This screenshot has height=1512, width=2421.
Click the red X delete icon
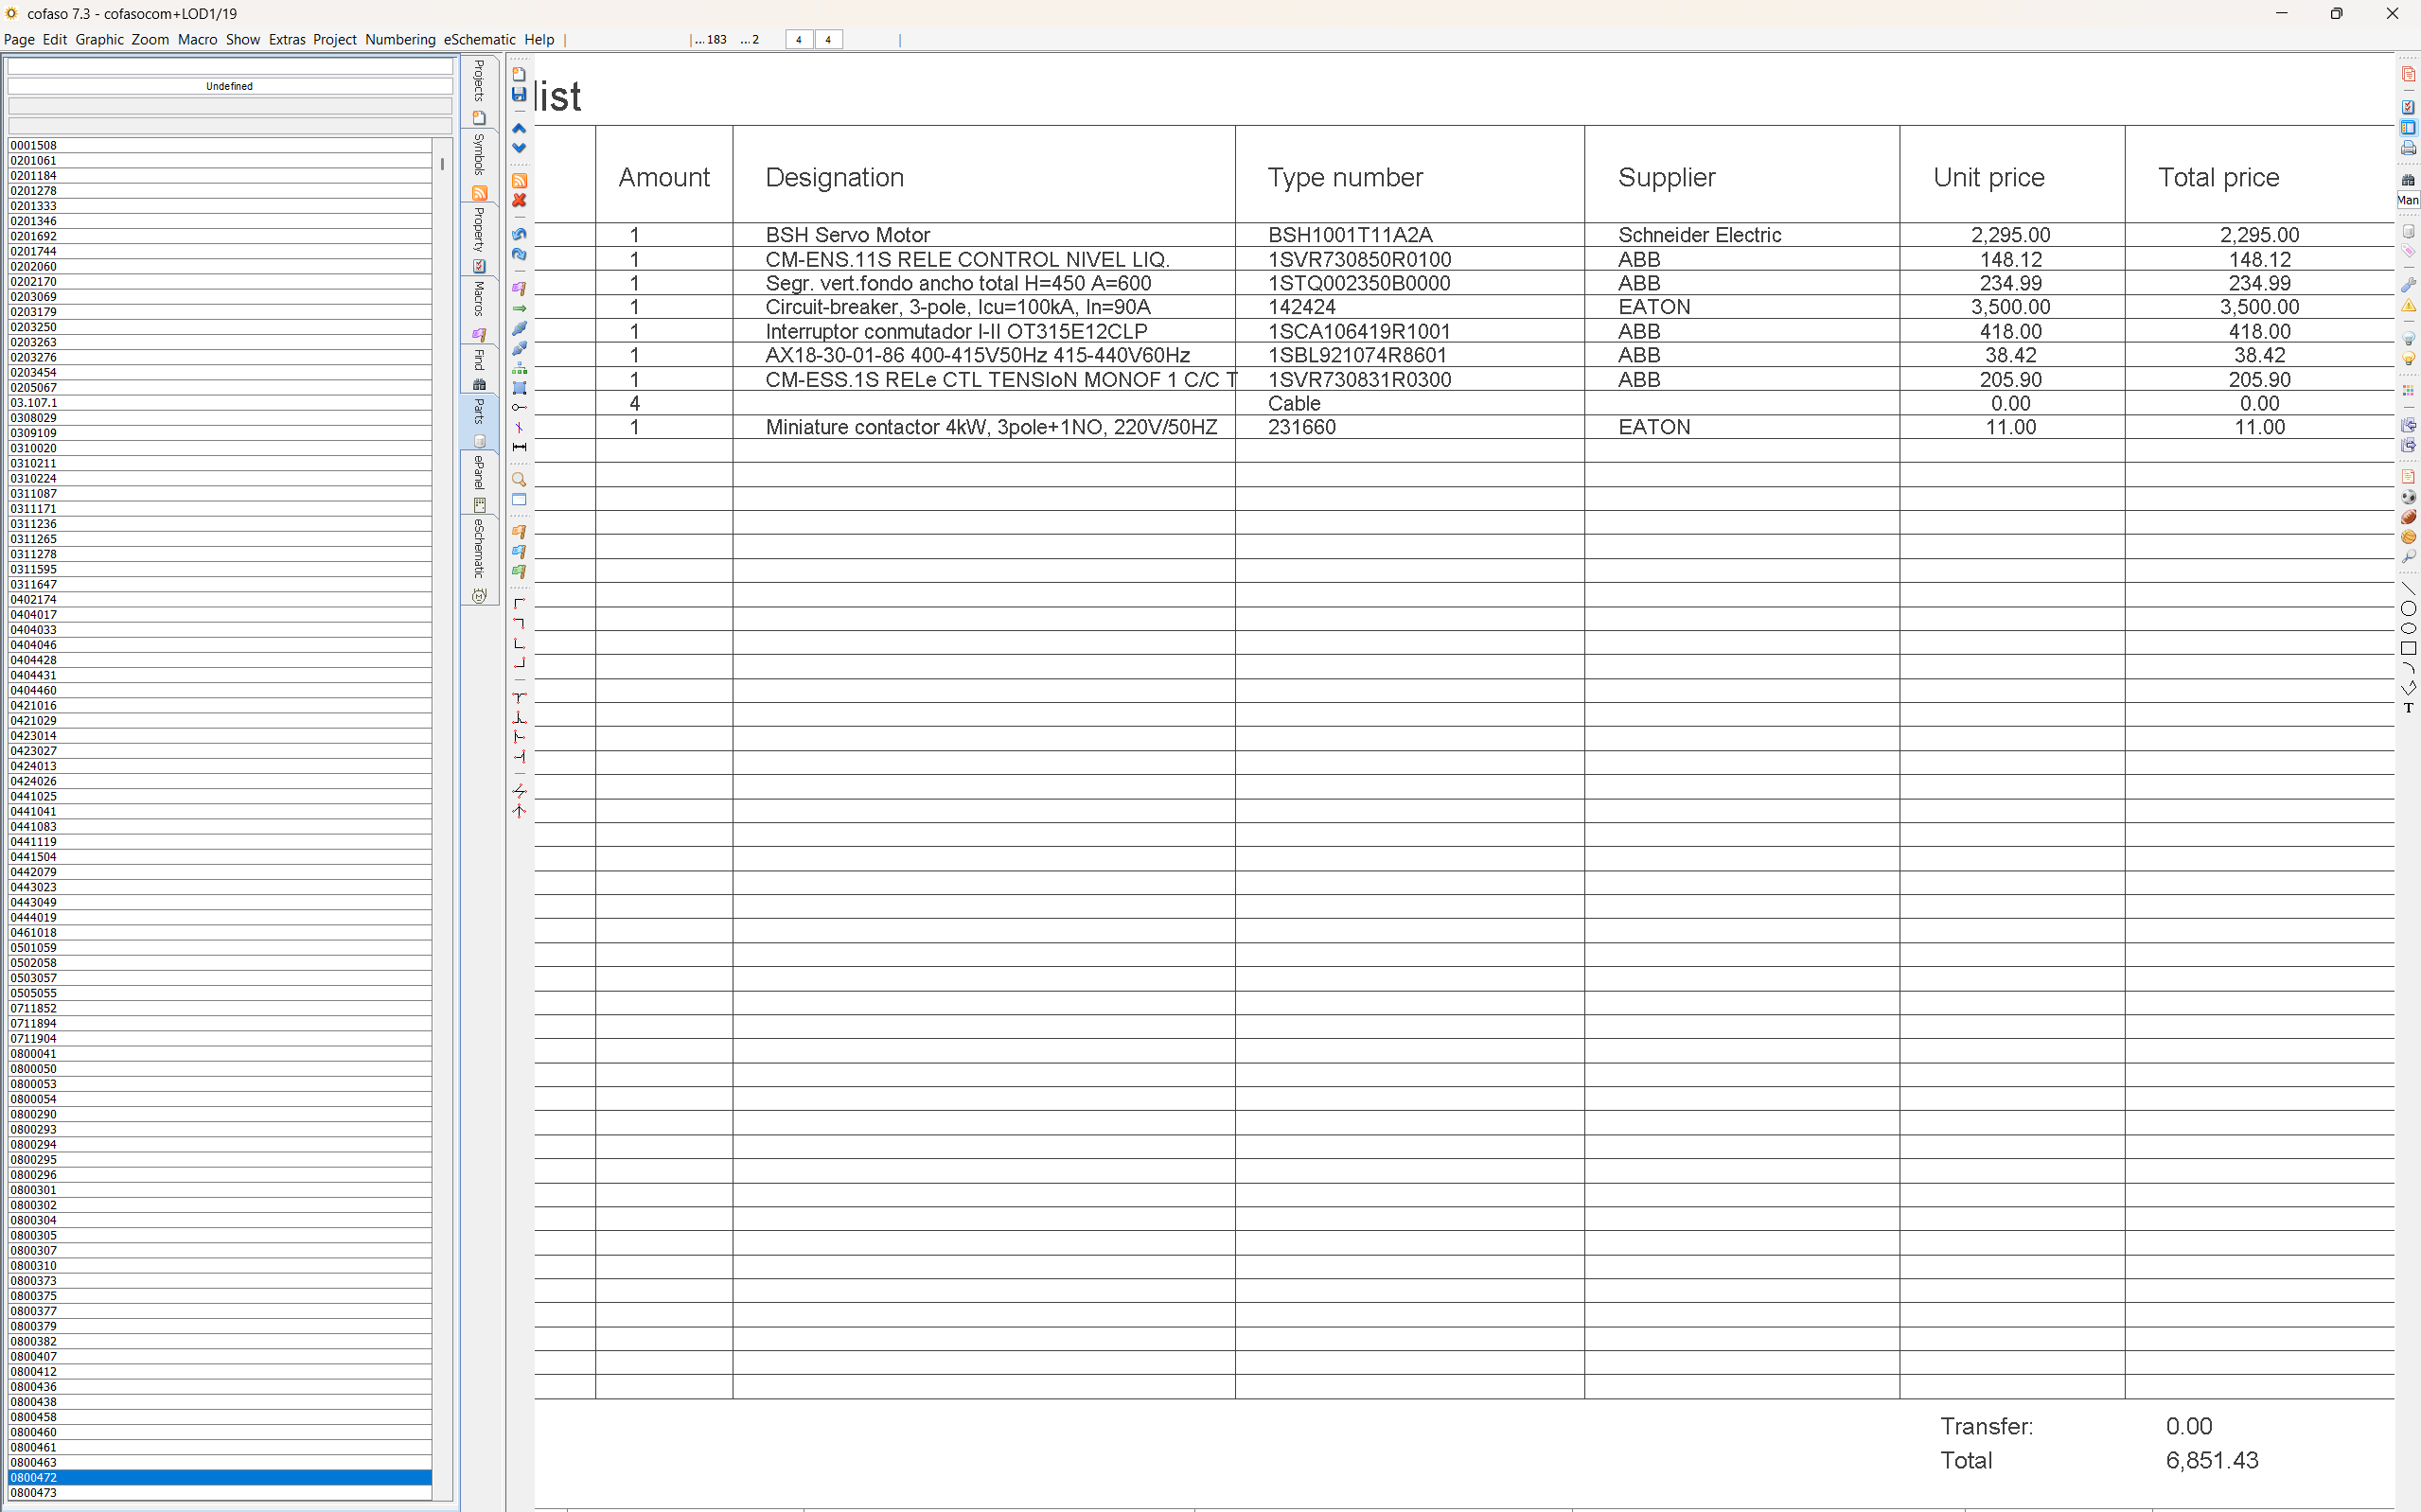coord(519,200)
